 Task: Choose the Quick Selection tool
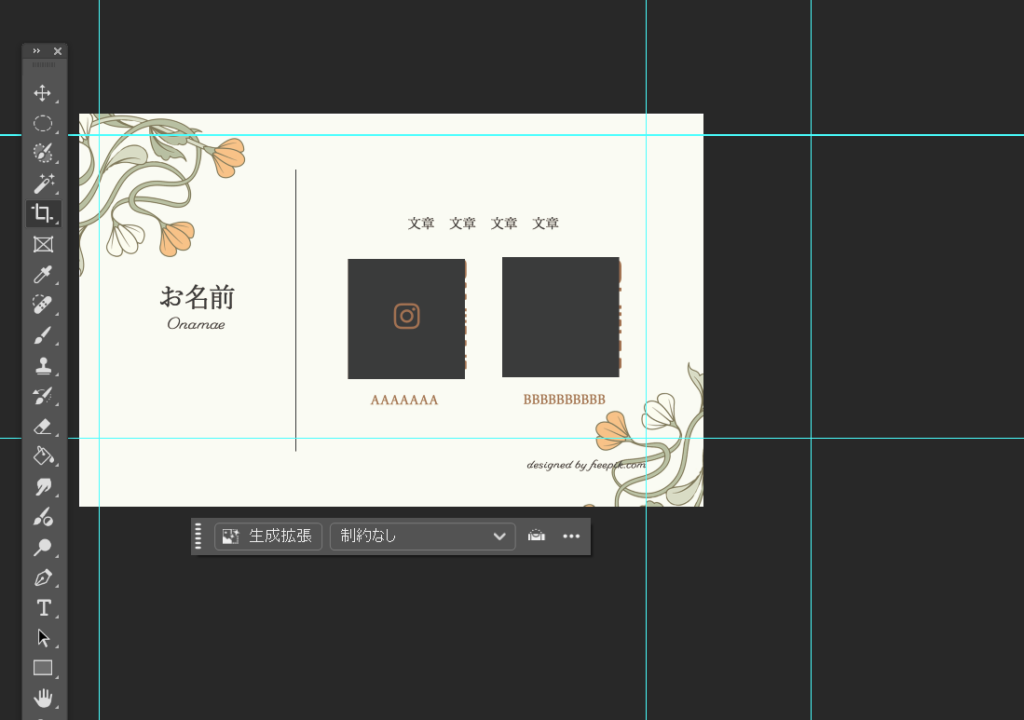pos(43,153)
